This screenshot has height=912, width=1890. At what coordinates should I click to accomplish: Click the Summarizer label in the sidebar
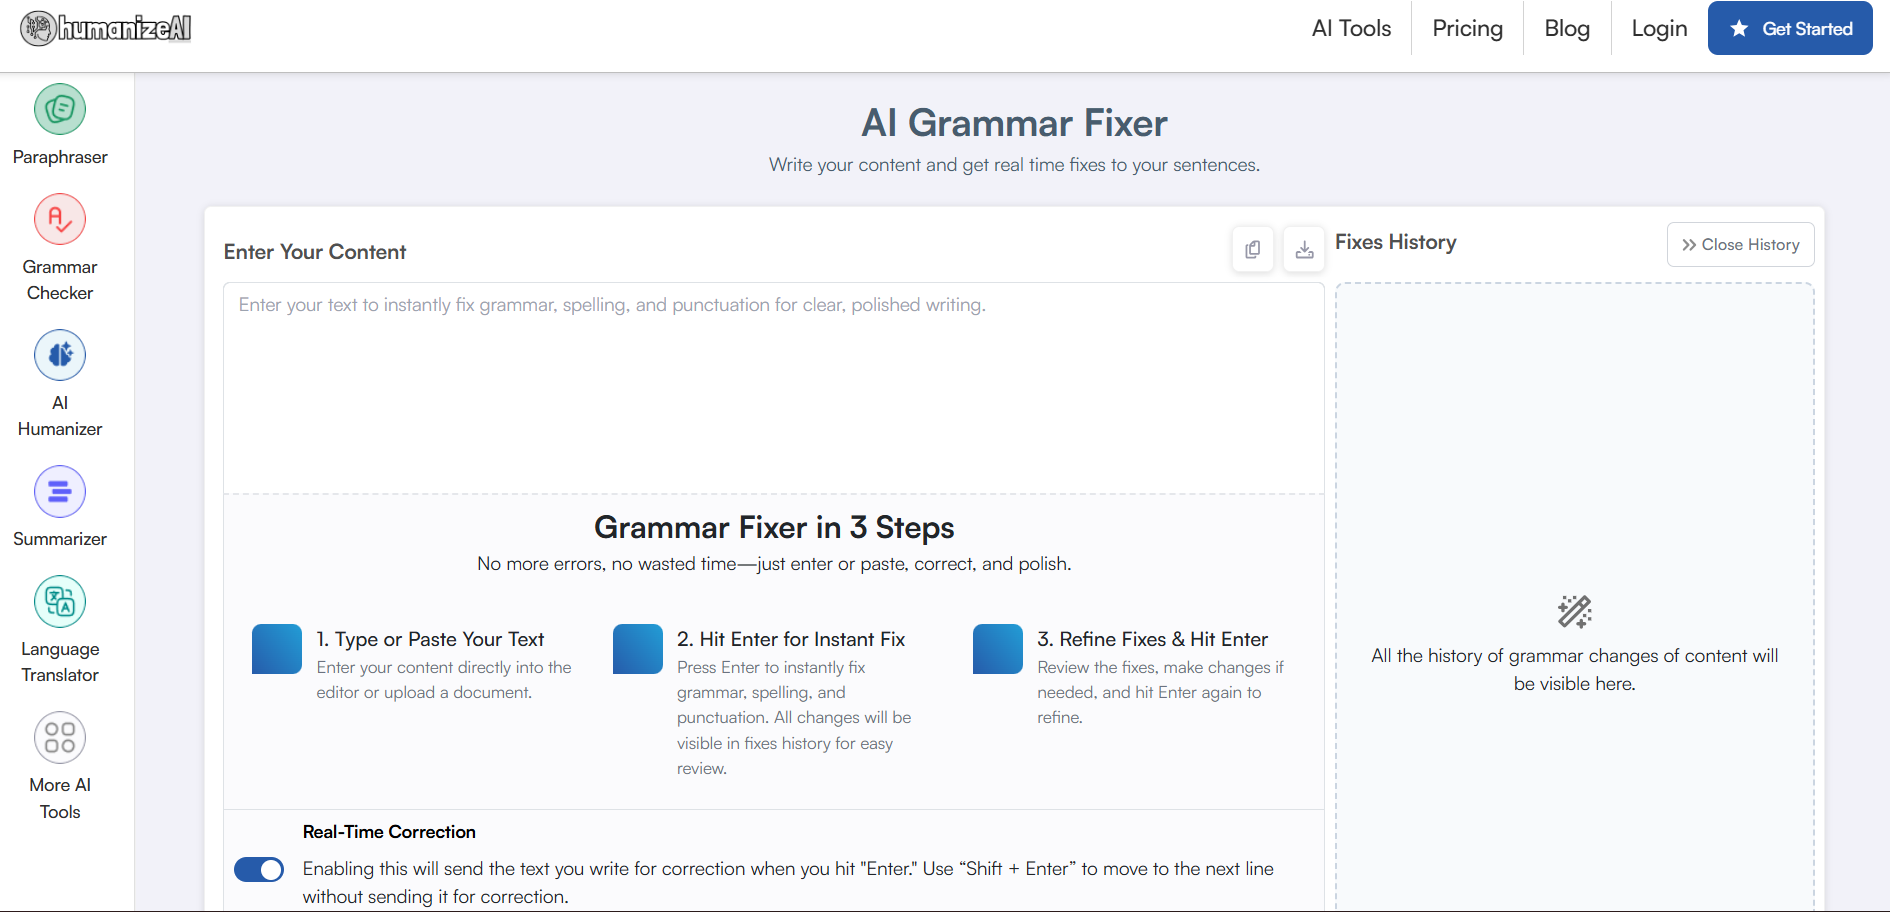click(60, 539)
